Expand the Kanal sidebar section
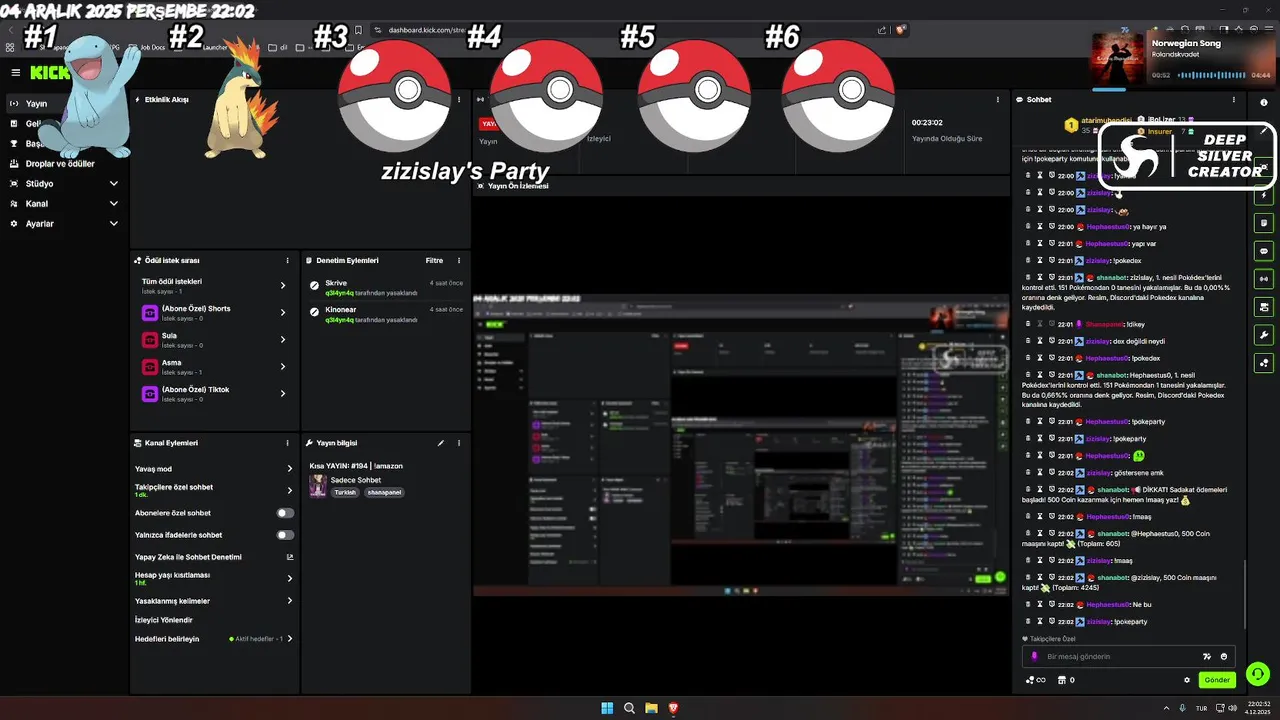 64,204
